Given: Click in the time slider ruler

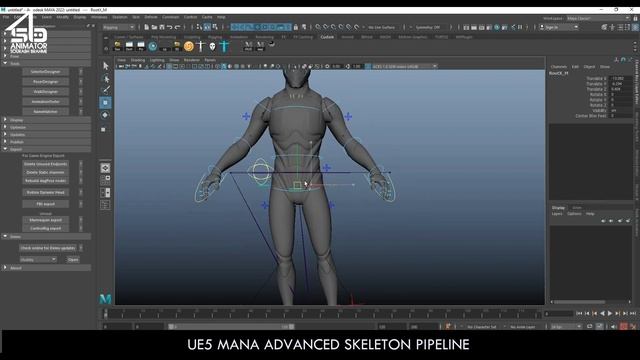Looking at the screenshot, I should (322, 313).
